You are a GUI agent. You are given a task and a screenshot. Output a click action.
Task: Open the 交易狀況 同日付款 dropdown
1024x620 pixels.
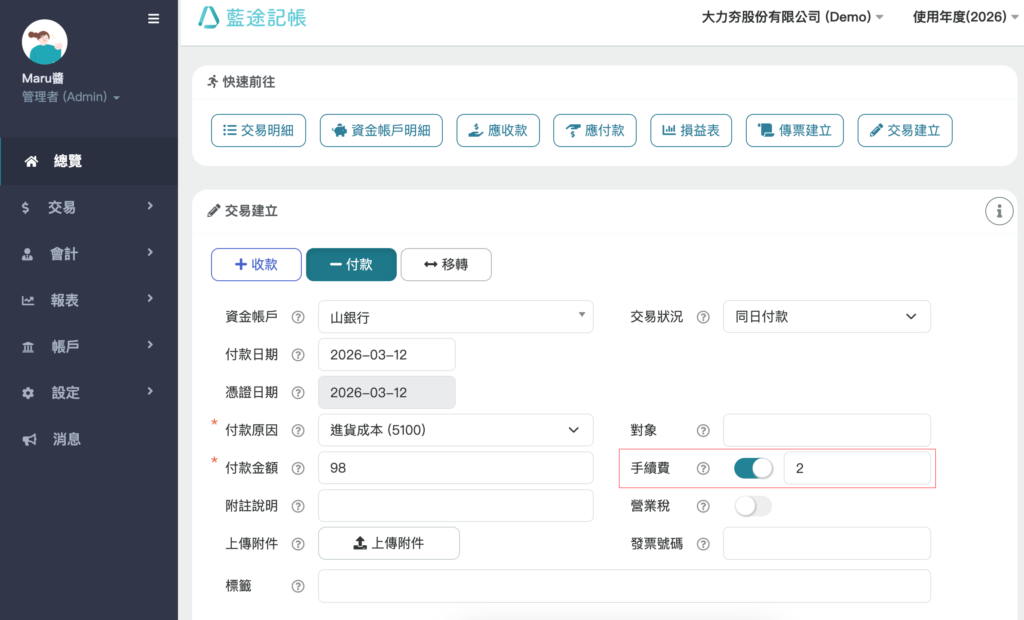[x=826, y=317]
